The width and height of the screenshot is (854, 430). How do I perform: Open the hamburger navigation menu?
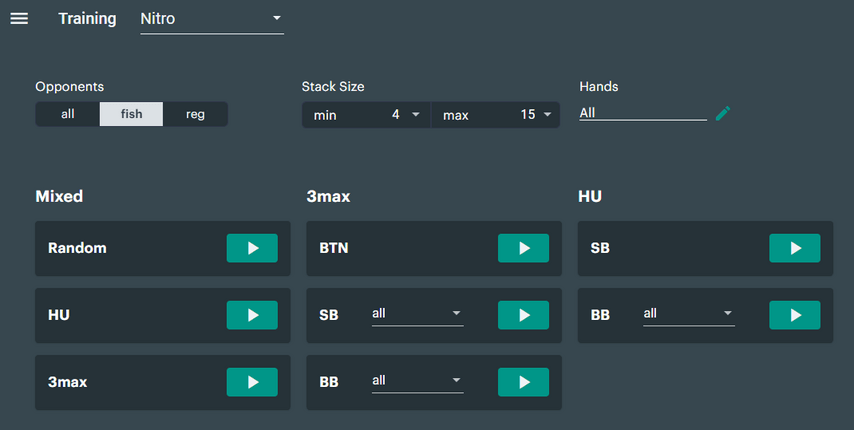(19, 19)
